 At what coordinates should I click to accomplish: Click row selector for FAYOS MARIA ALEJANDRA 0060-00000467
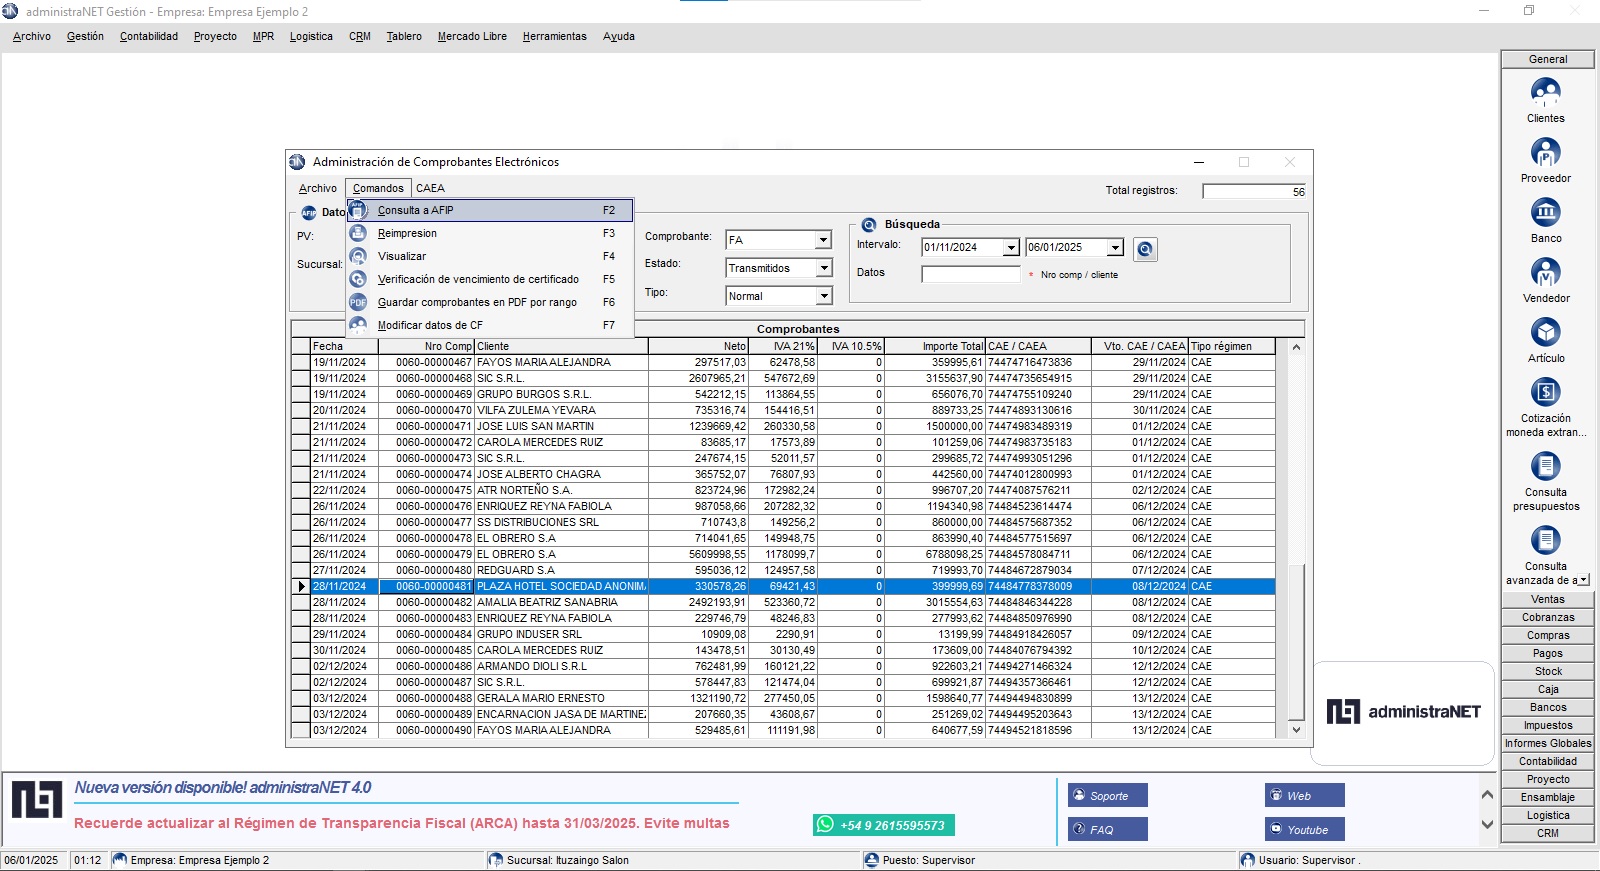click(301, 362)
